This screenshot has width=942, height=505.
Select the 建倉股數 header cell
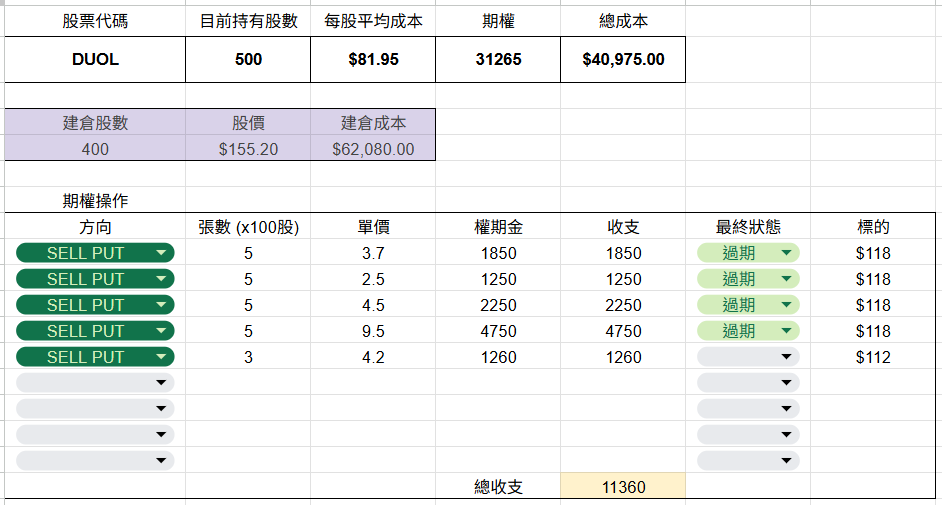(95, 122)
